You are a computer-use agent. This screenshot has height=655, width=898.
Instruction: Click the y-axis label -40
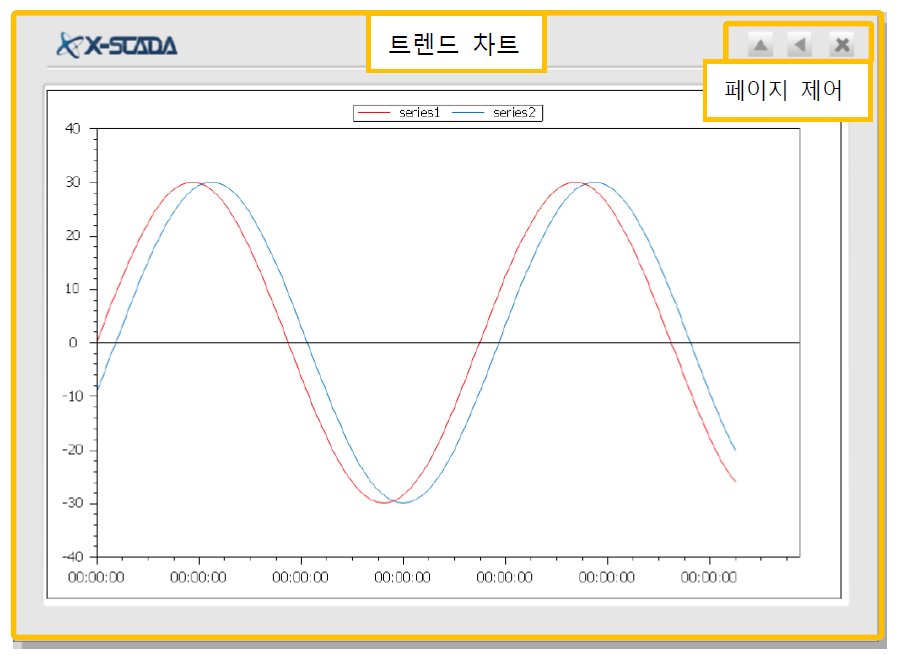coord(73,557)
